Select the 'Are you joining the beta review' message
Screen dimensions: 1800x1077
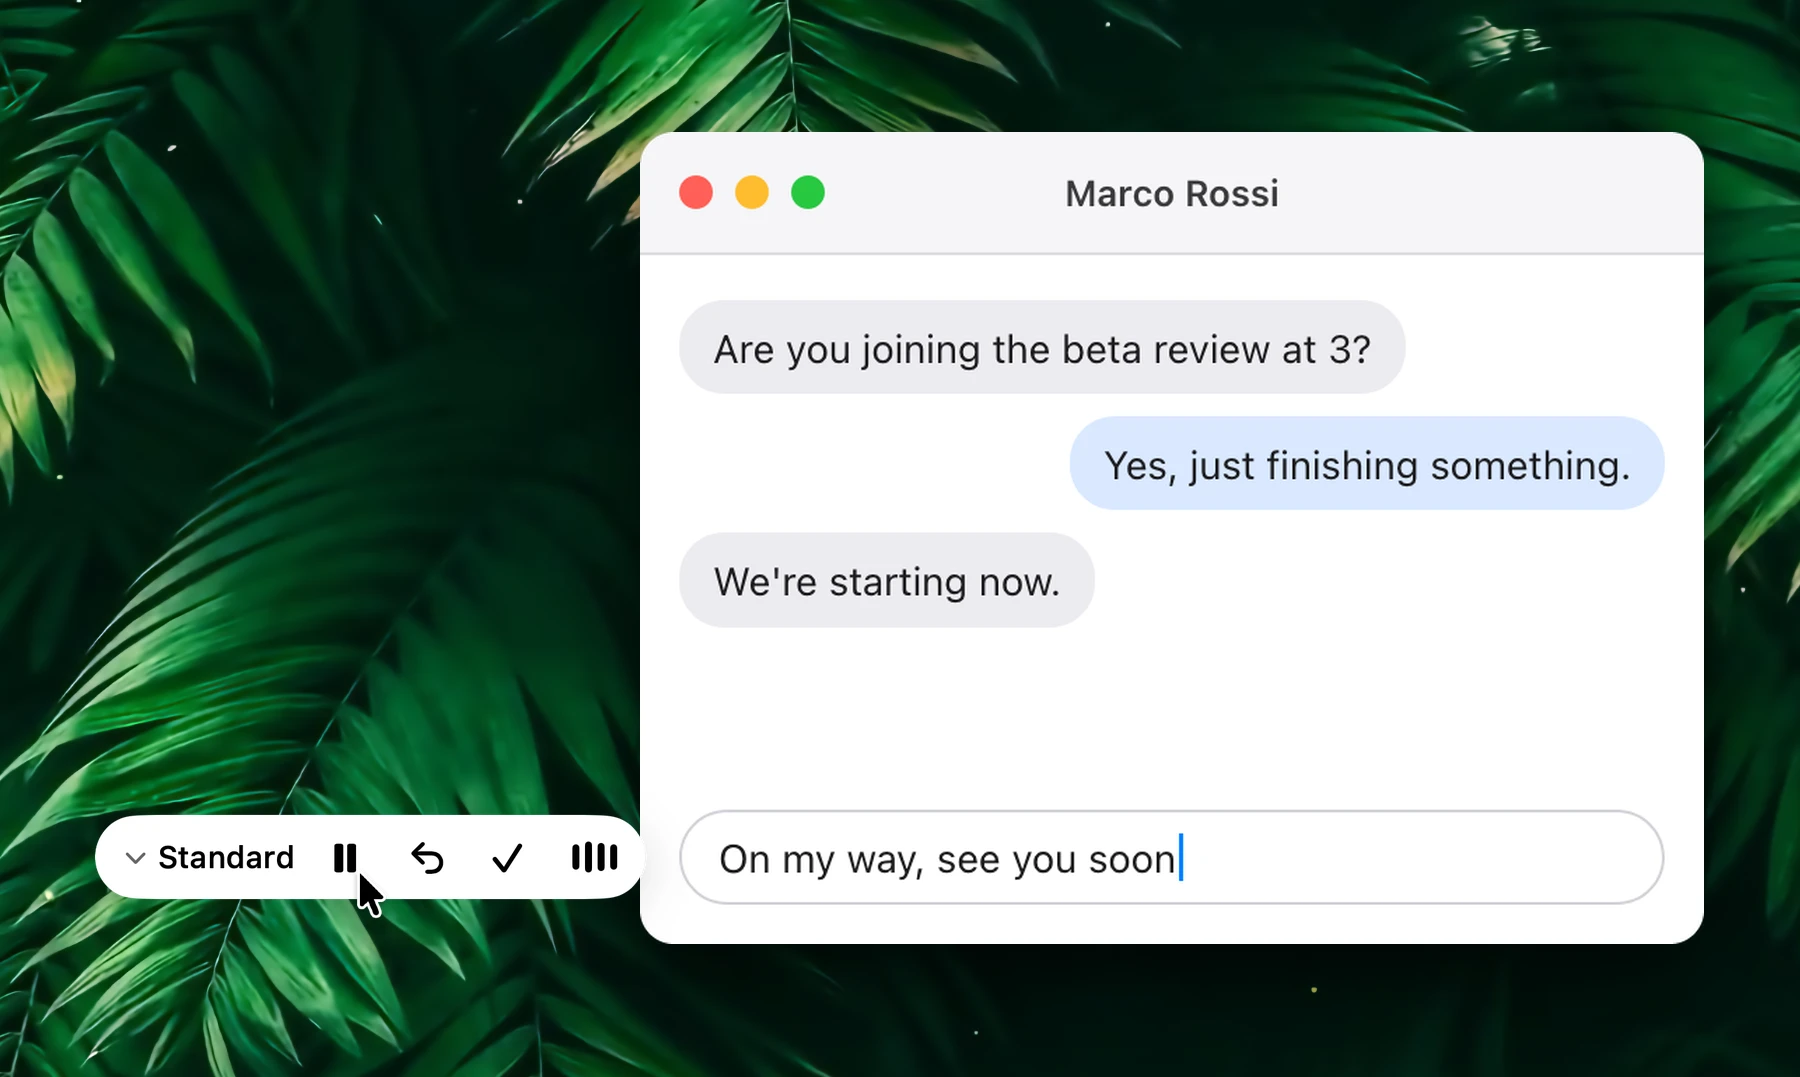pos(1042,348)
